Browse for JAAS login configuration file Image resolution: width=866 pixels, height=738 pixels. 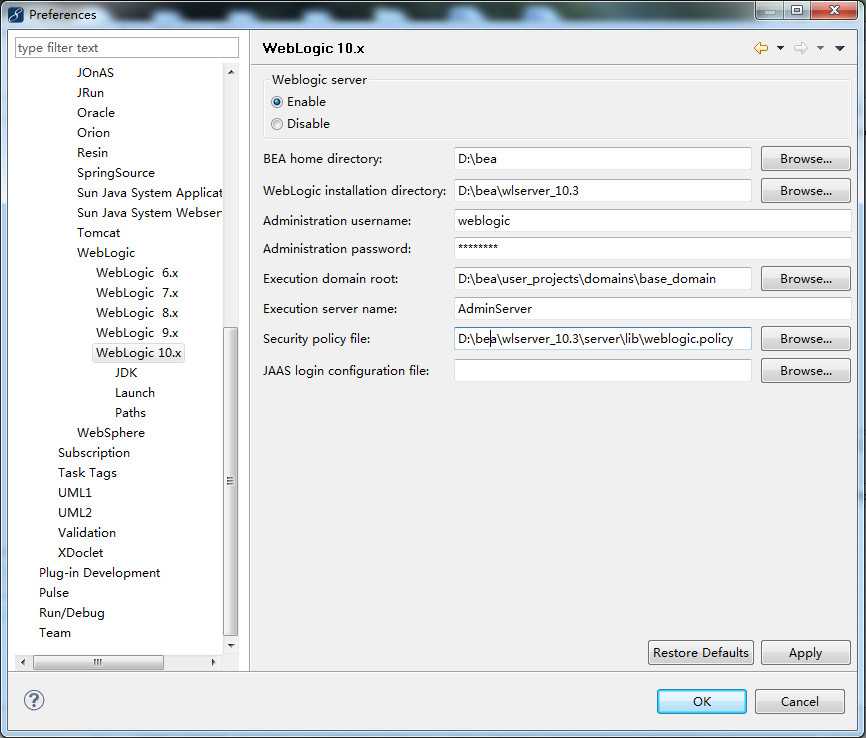[805, 371]
